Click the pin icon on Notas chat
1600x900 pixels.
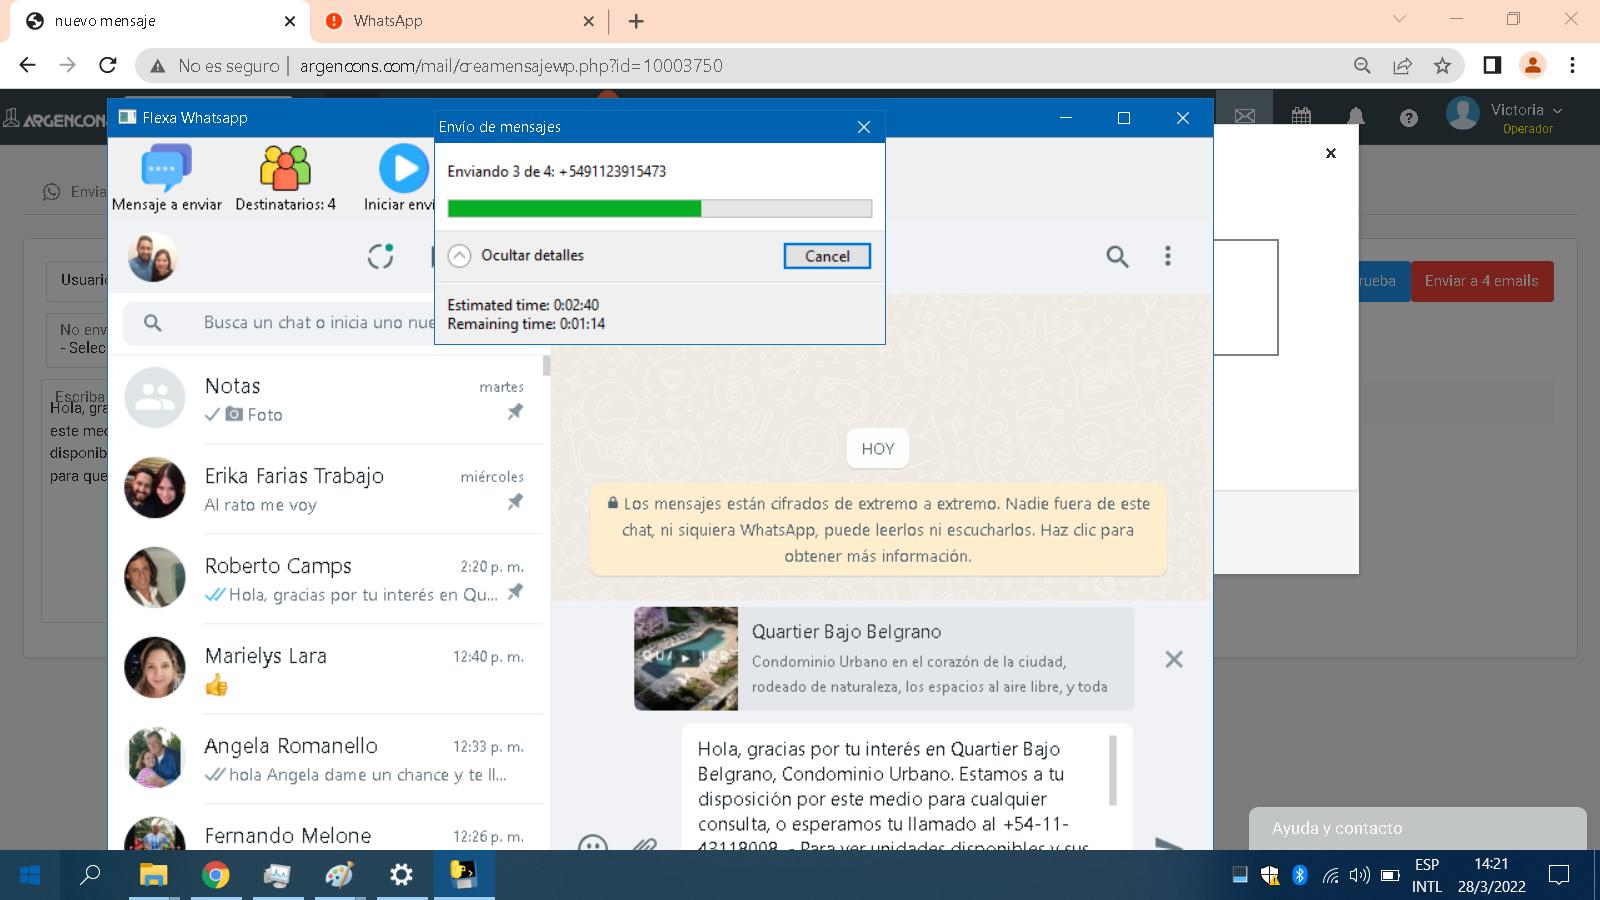[x=515, y=412]
